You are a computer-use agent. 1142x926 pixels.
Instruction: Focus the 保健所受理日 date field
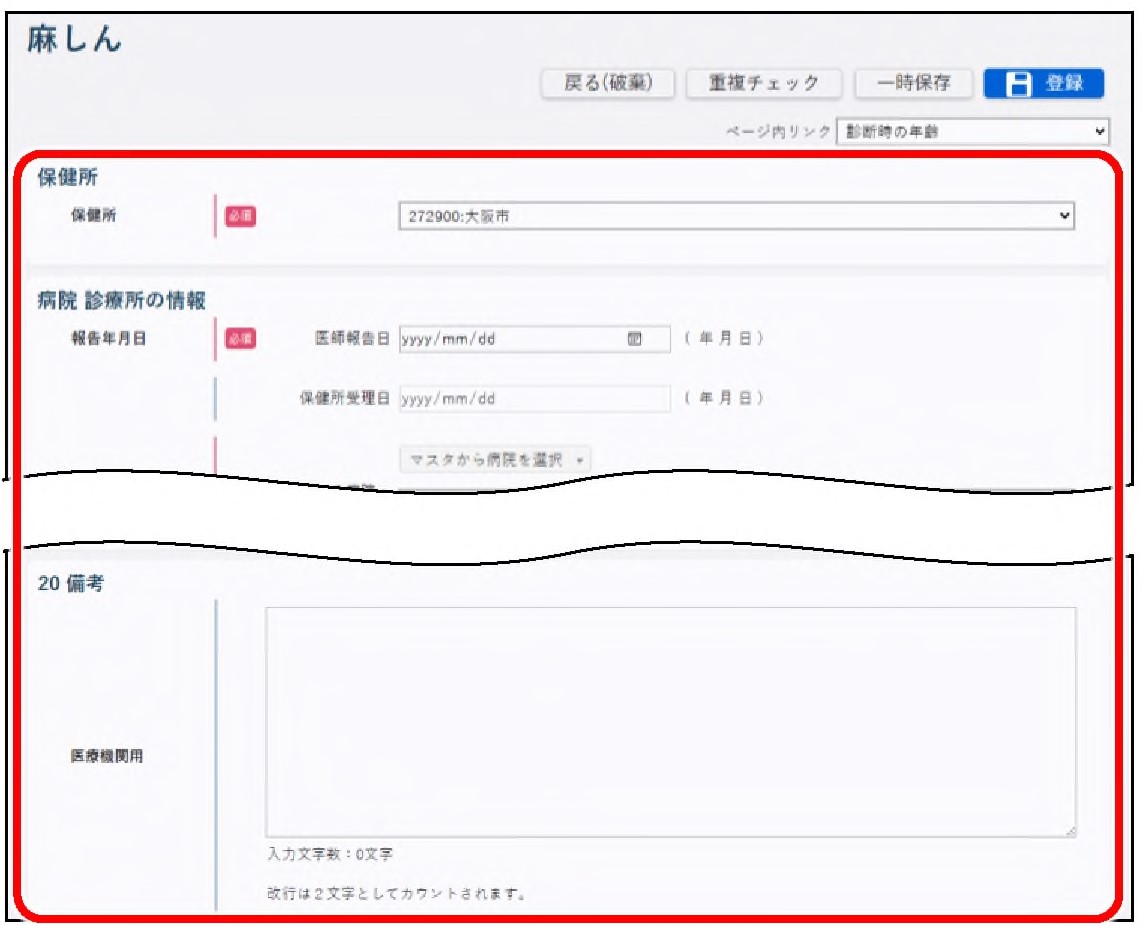pyautogui.click(x=534, y=399)
